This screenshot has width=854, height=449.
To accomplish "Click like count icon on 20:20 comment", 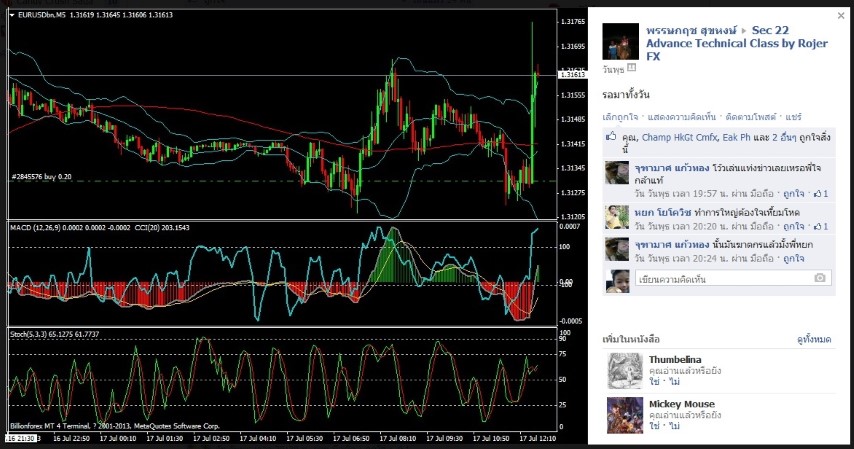I will [x=821, y=226].
